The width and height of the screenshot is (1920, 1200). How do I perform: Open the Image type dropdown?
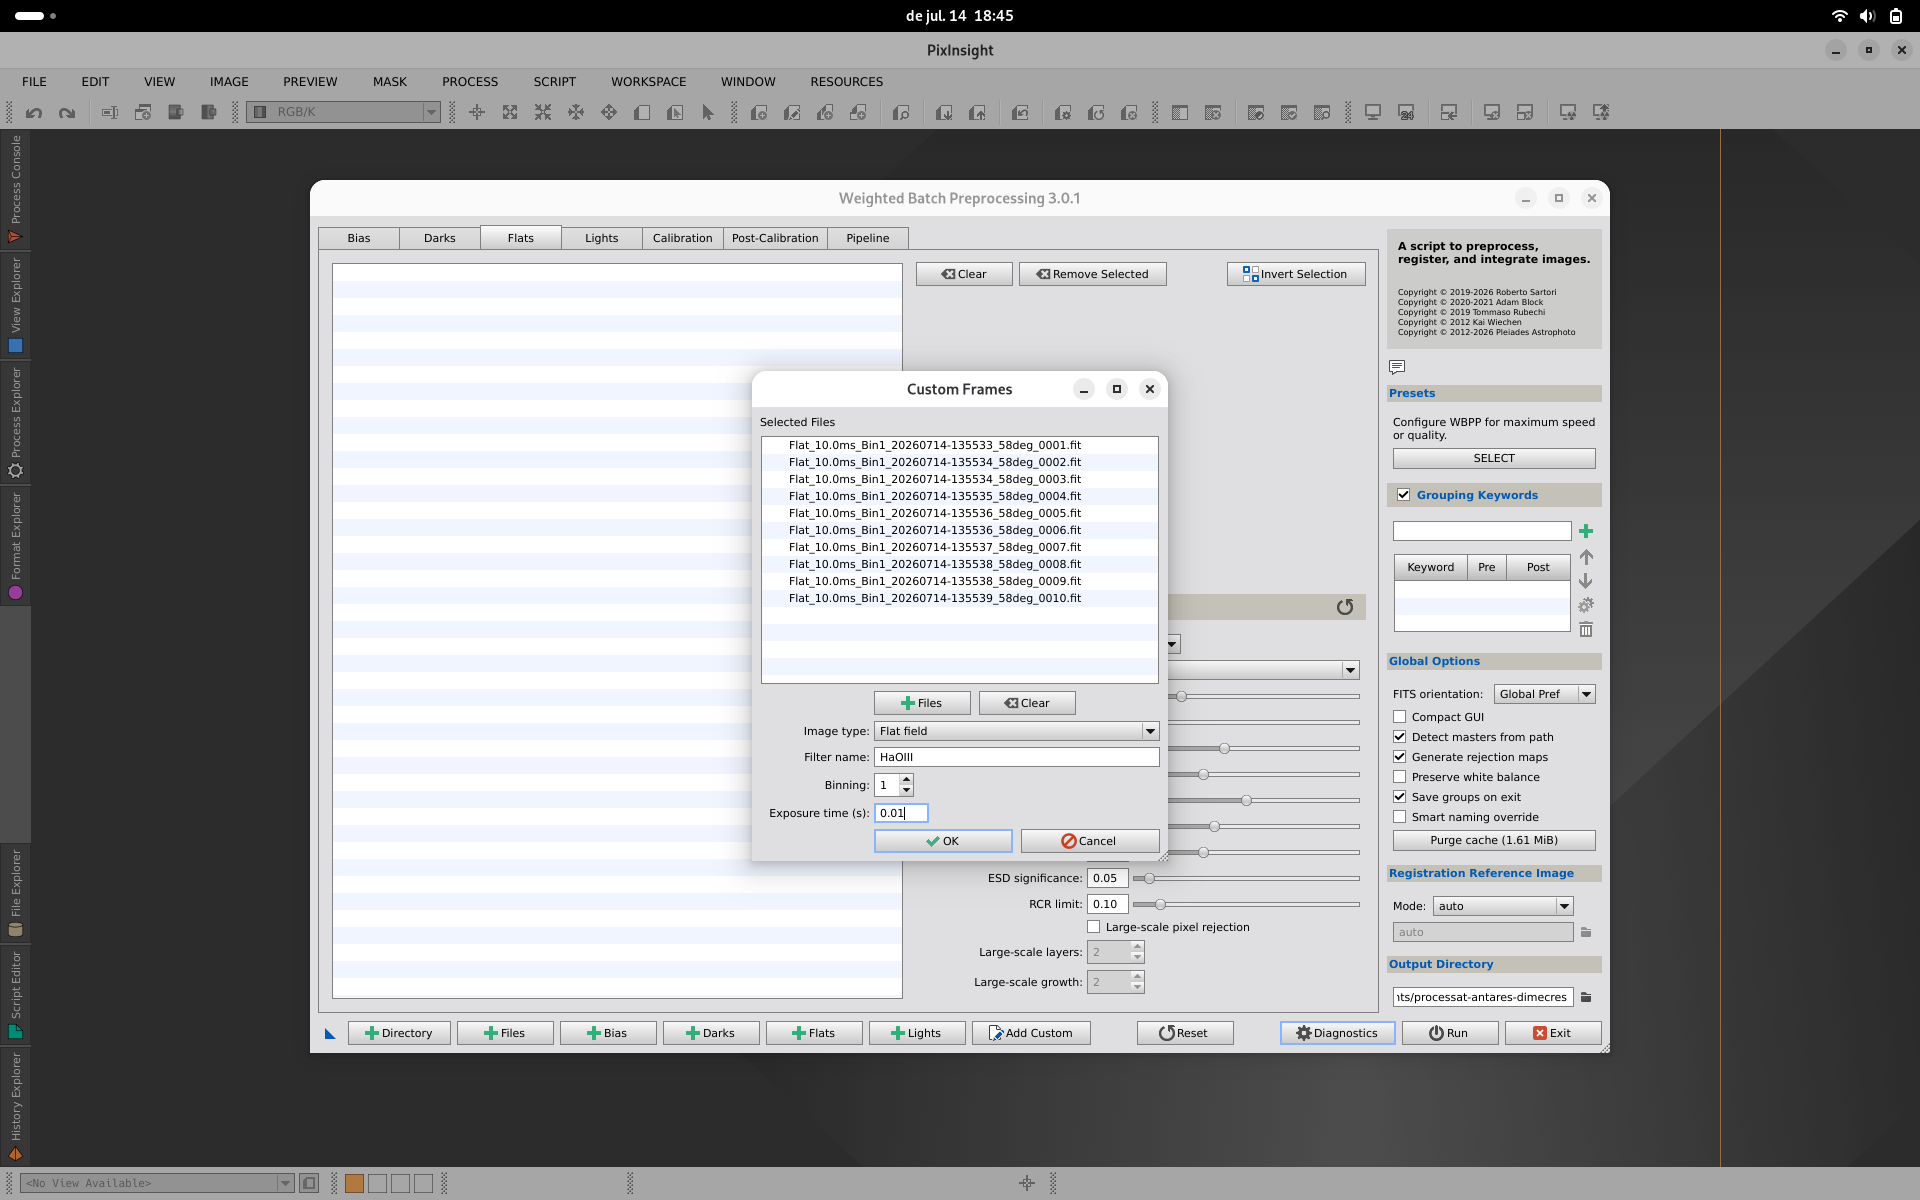coord(1017,731)
